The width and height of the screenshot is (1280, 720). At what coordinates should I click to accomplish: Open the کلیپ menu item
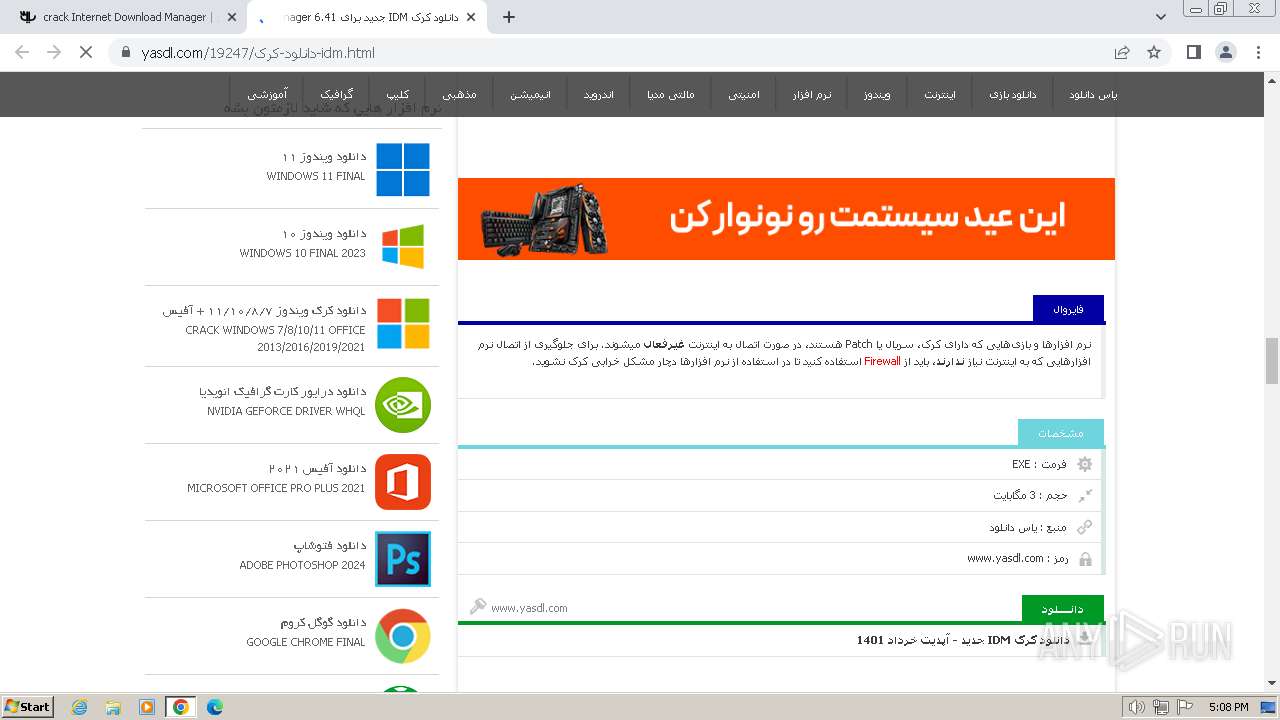(397, 95)
